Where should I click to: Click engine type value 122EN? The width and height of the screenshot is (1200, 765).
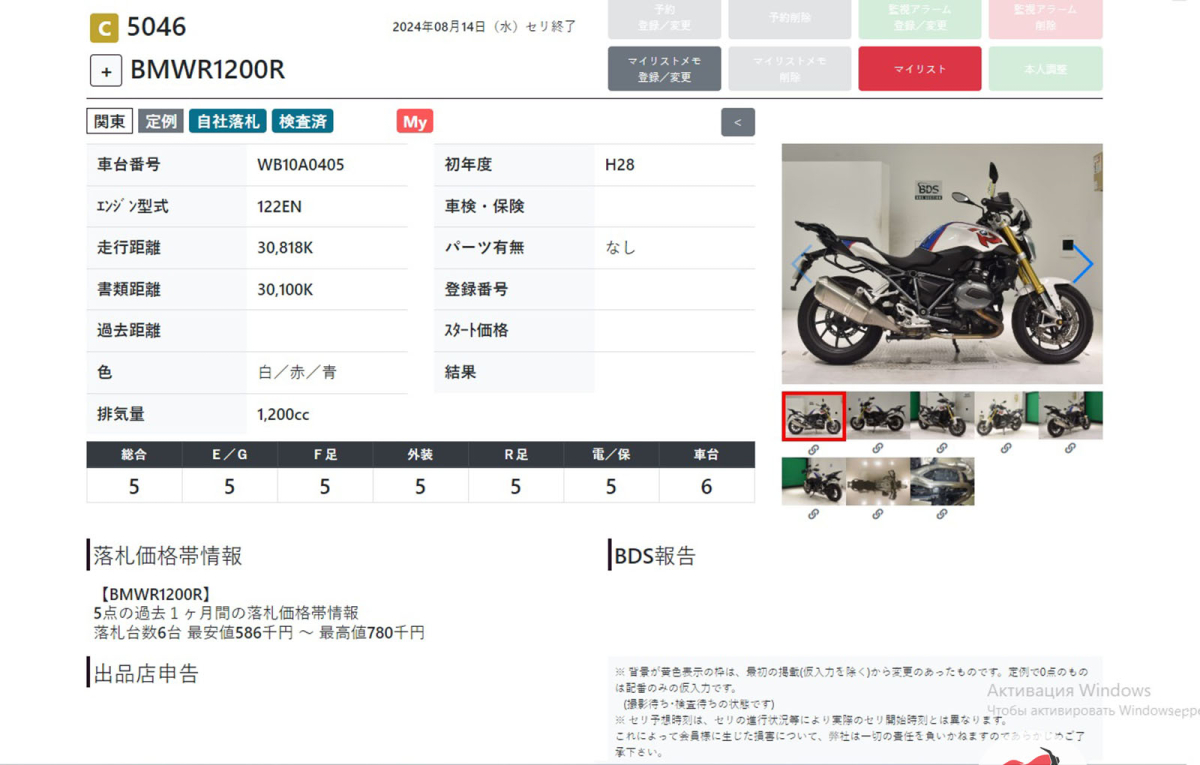[279, 207]
